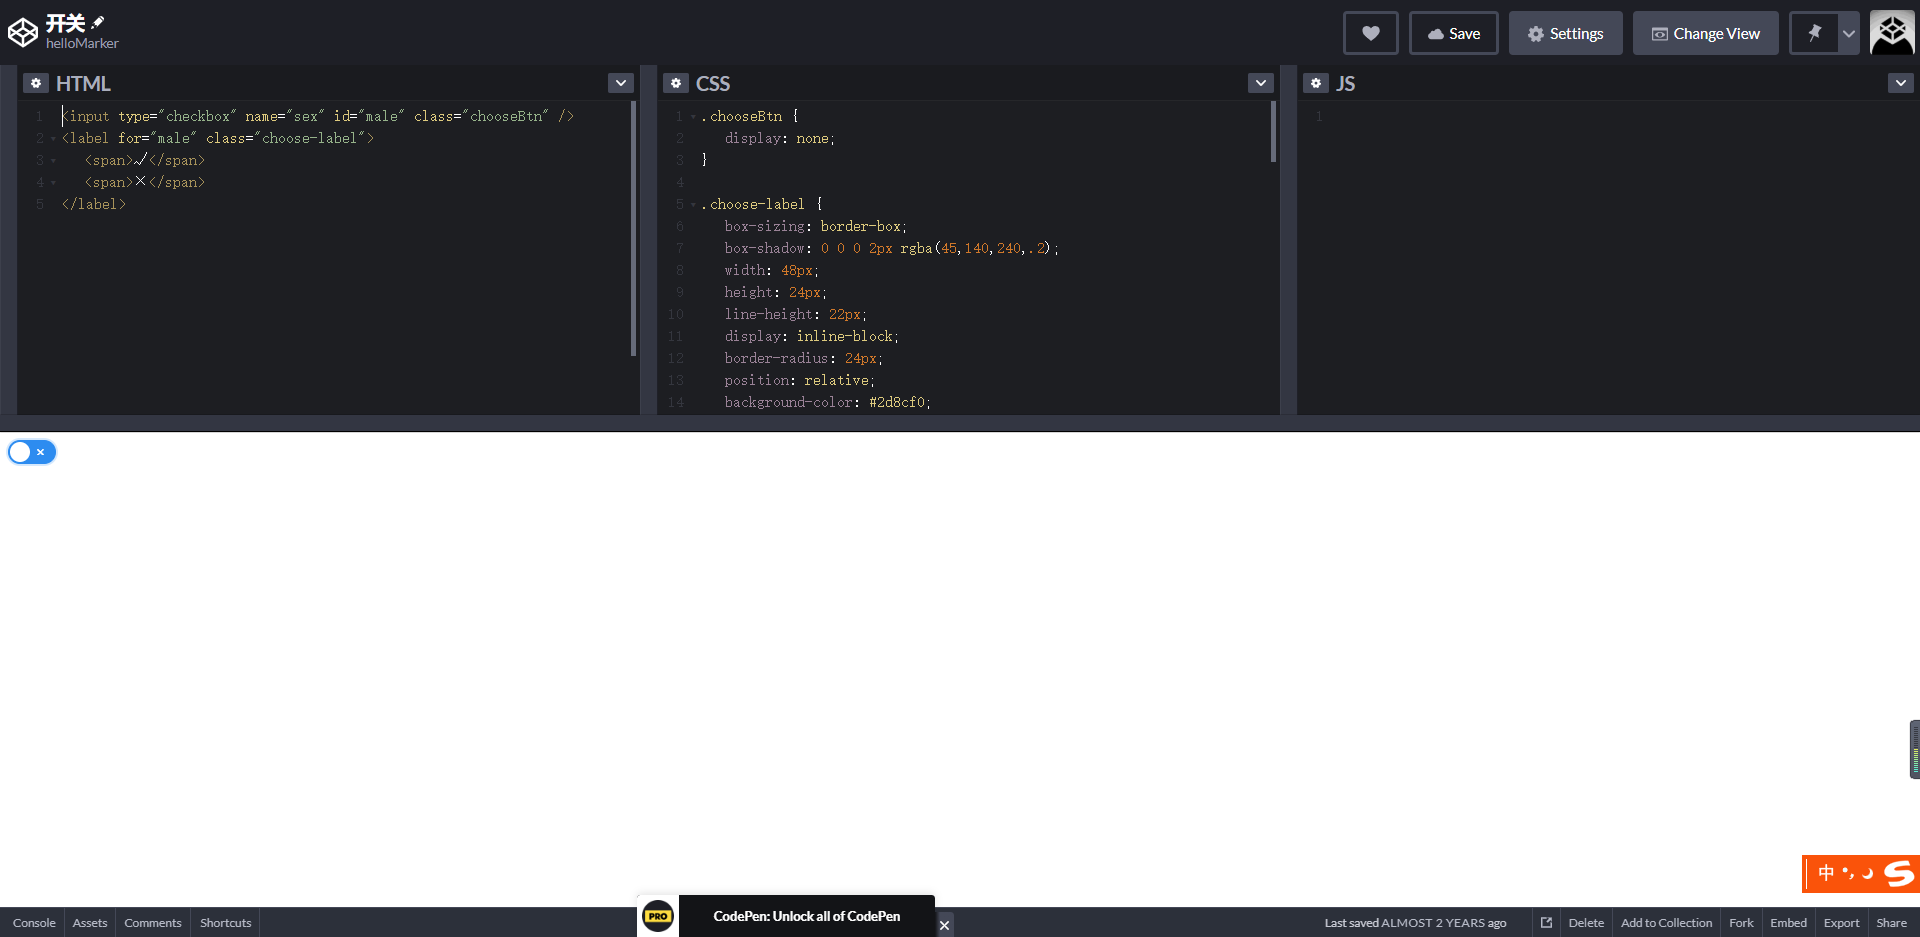Close the CodePen PRO banner
Screen dimensions: 1920x937
click(944, 925)
